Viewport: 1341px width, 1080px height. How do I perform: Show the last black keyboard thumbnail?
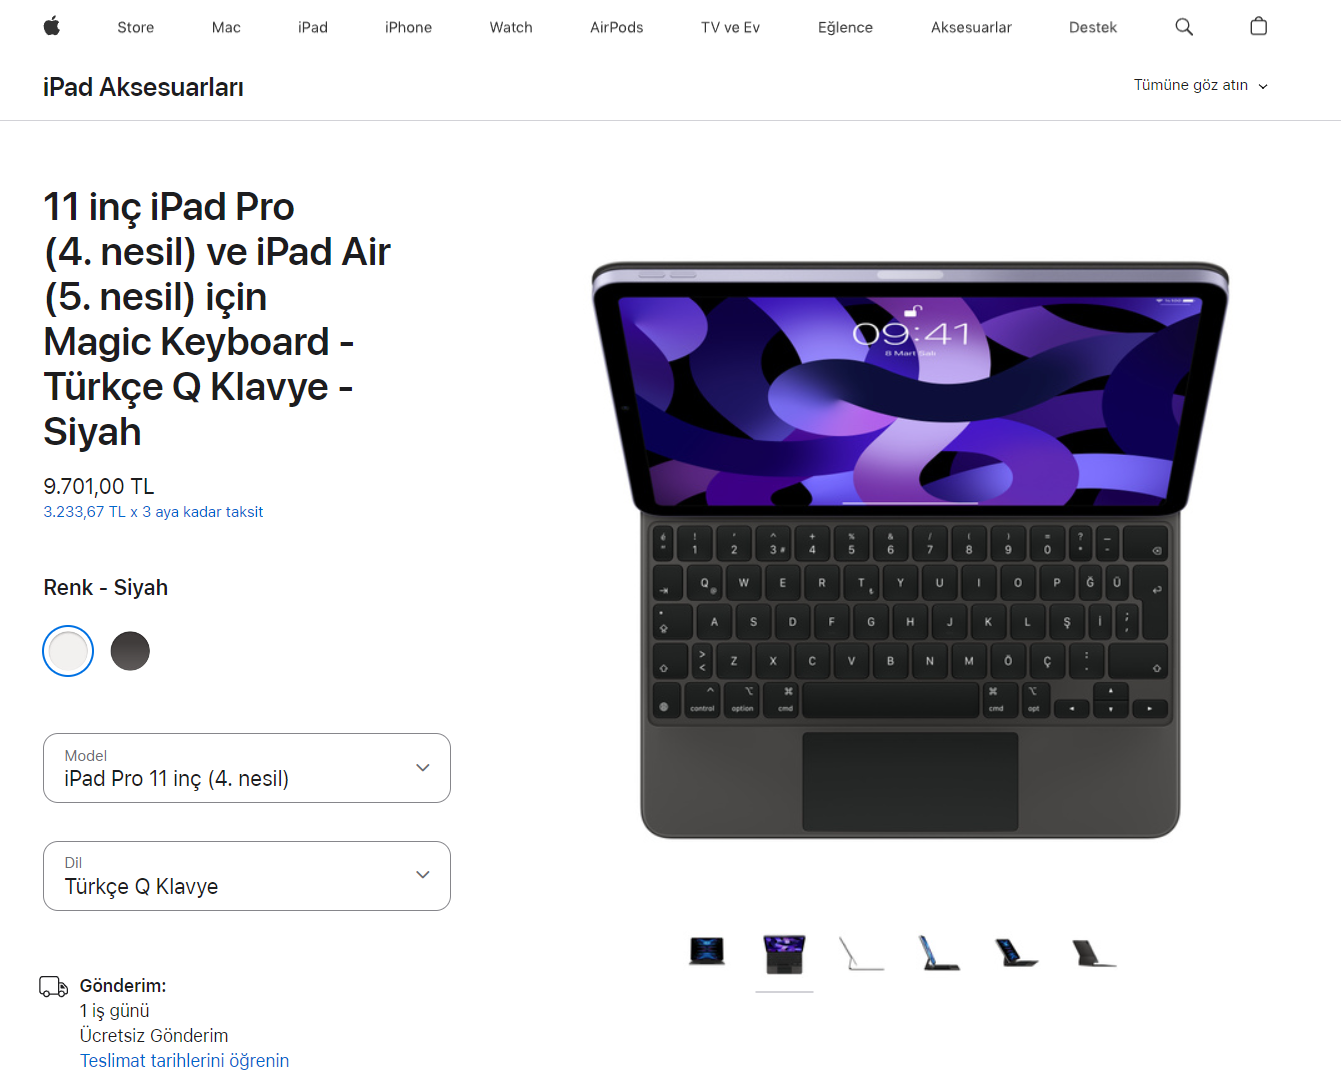(x=1094, y=953)
